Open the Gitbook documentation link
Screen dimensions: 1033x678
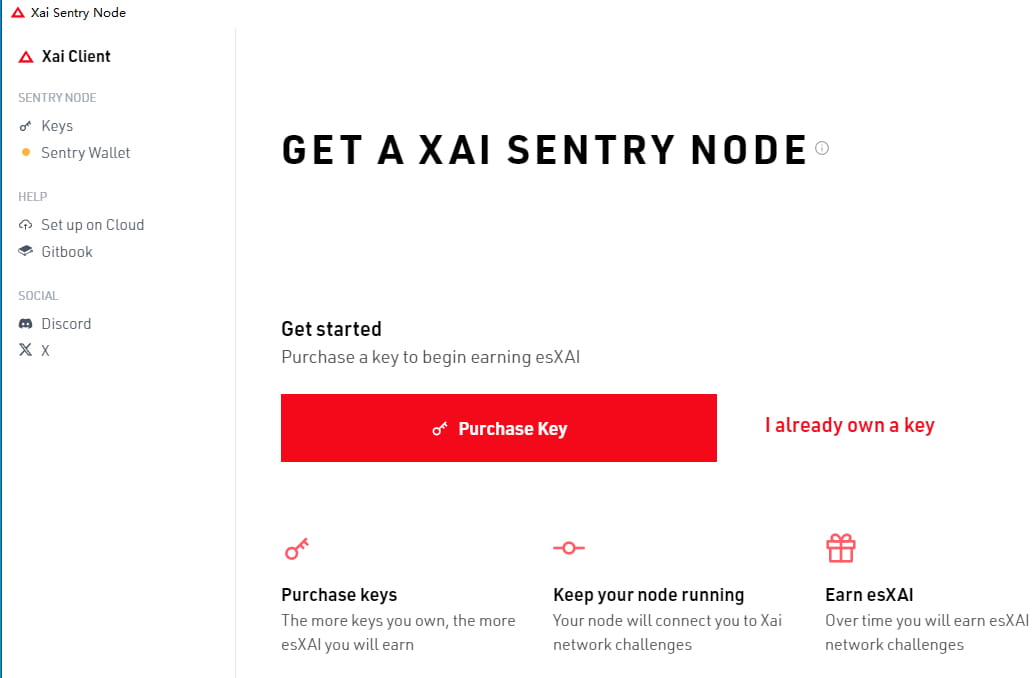(67, 252)
